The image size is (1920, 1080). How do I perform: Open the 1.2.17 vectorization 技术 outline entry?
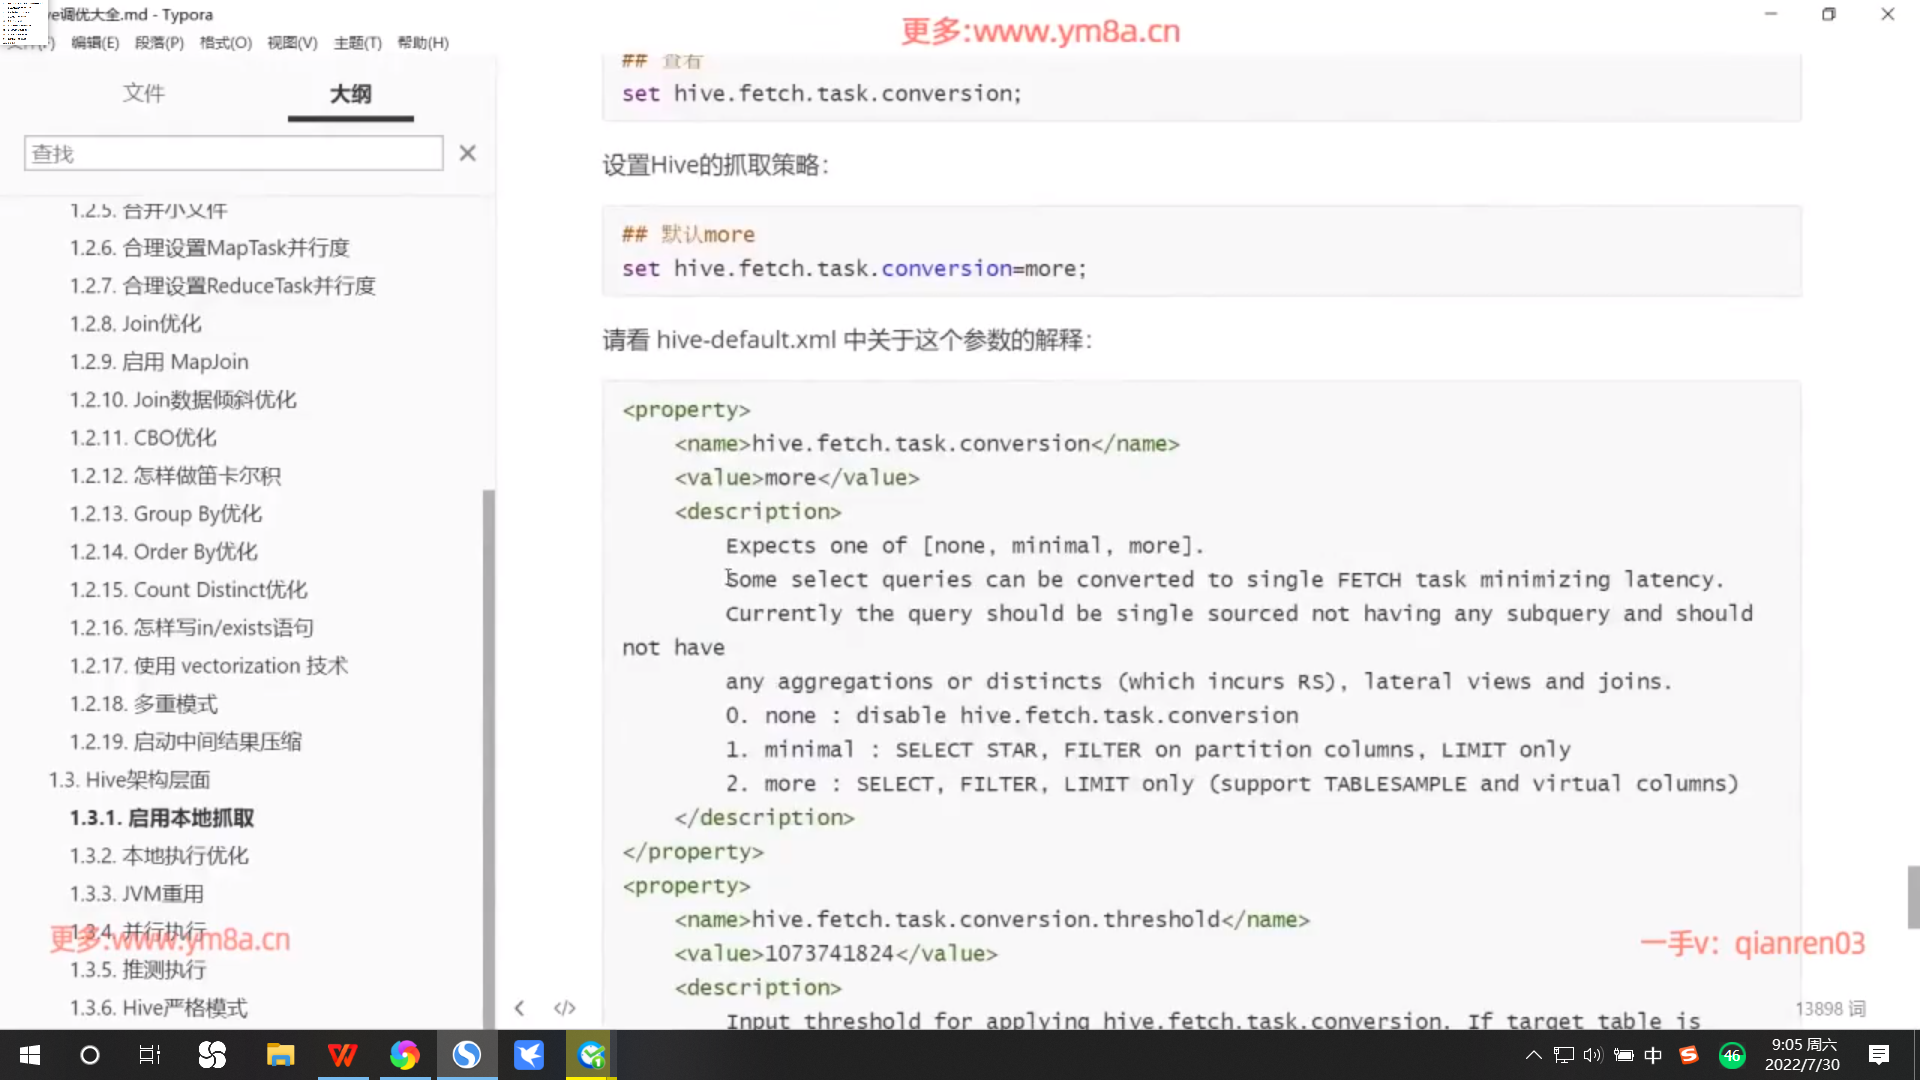tap(208, 666)
